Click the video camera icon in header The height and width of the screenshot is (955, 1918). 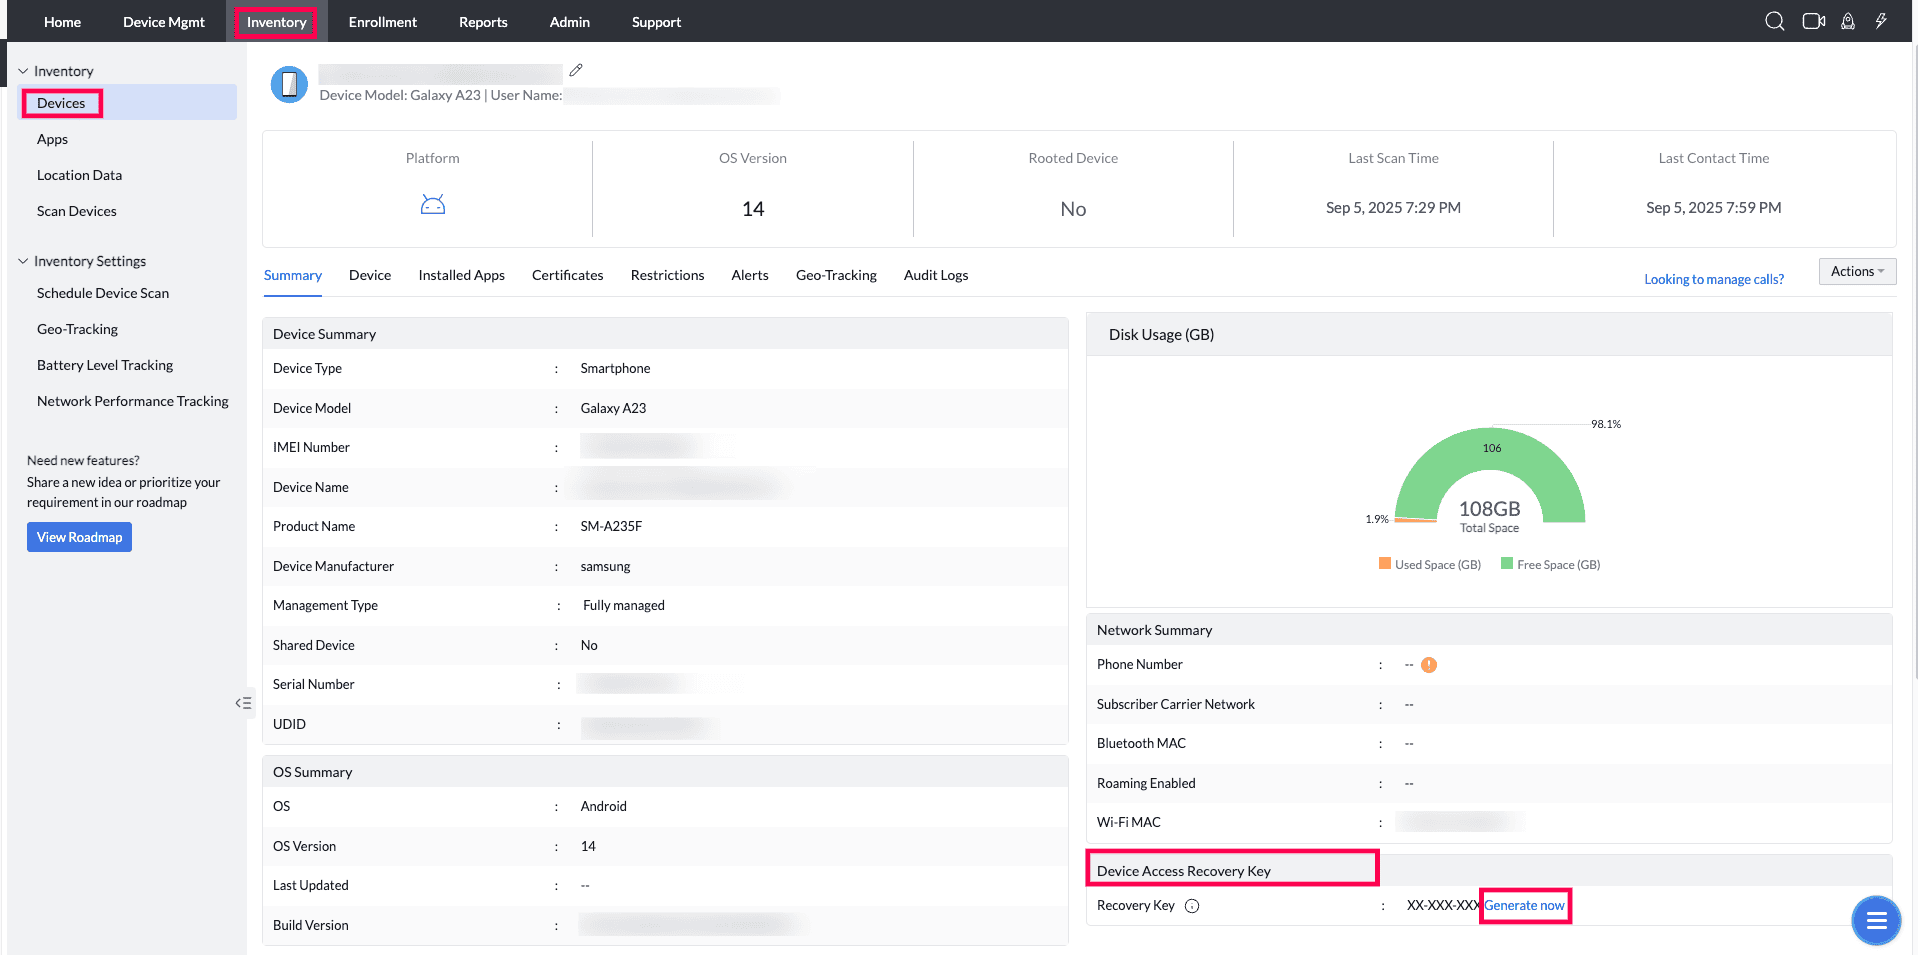click(x=1813, y=21)
